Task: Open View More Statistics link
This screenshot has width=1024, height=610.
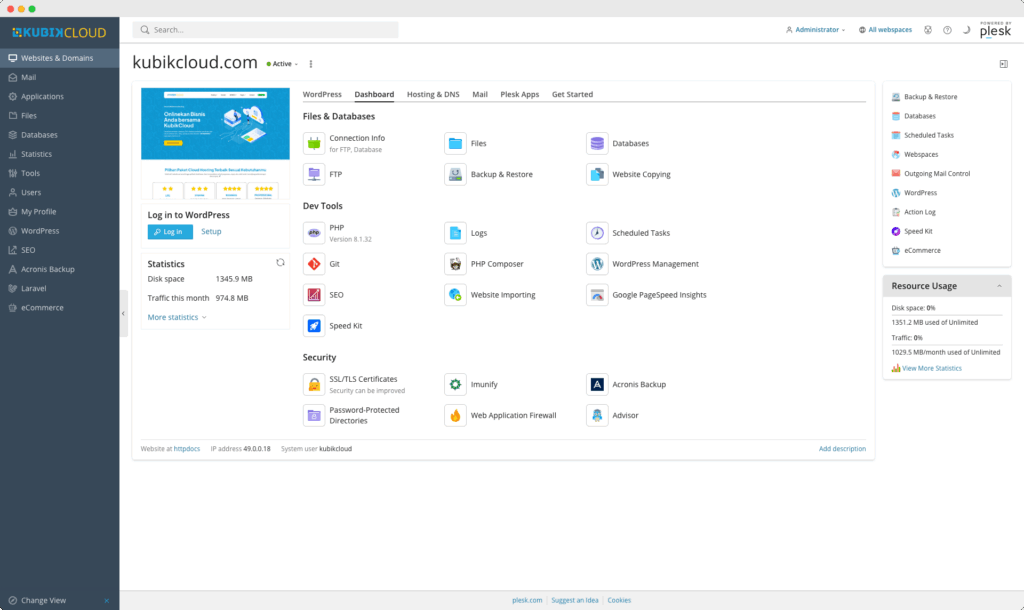Action: point(931,368)
